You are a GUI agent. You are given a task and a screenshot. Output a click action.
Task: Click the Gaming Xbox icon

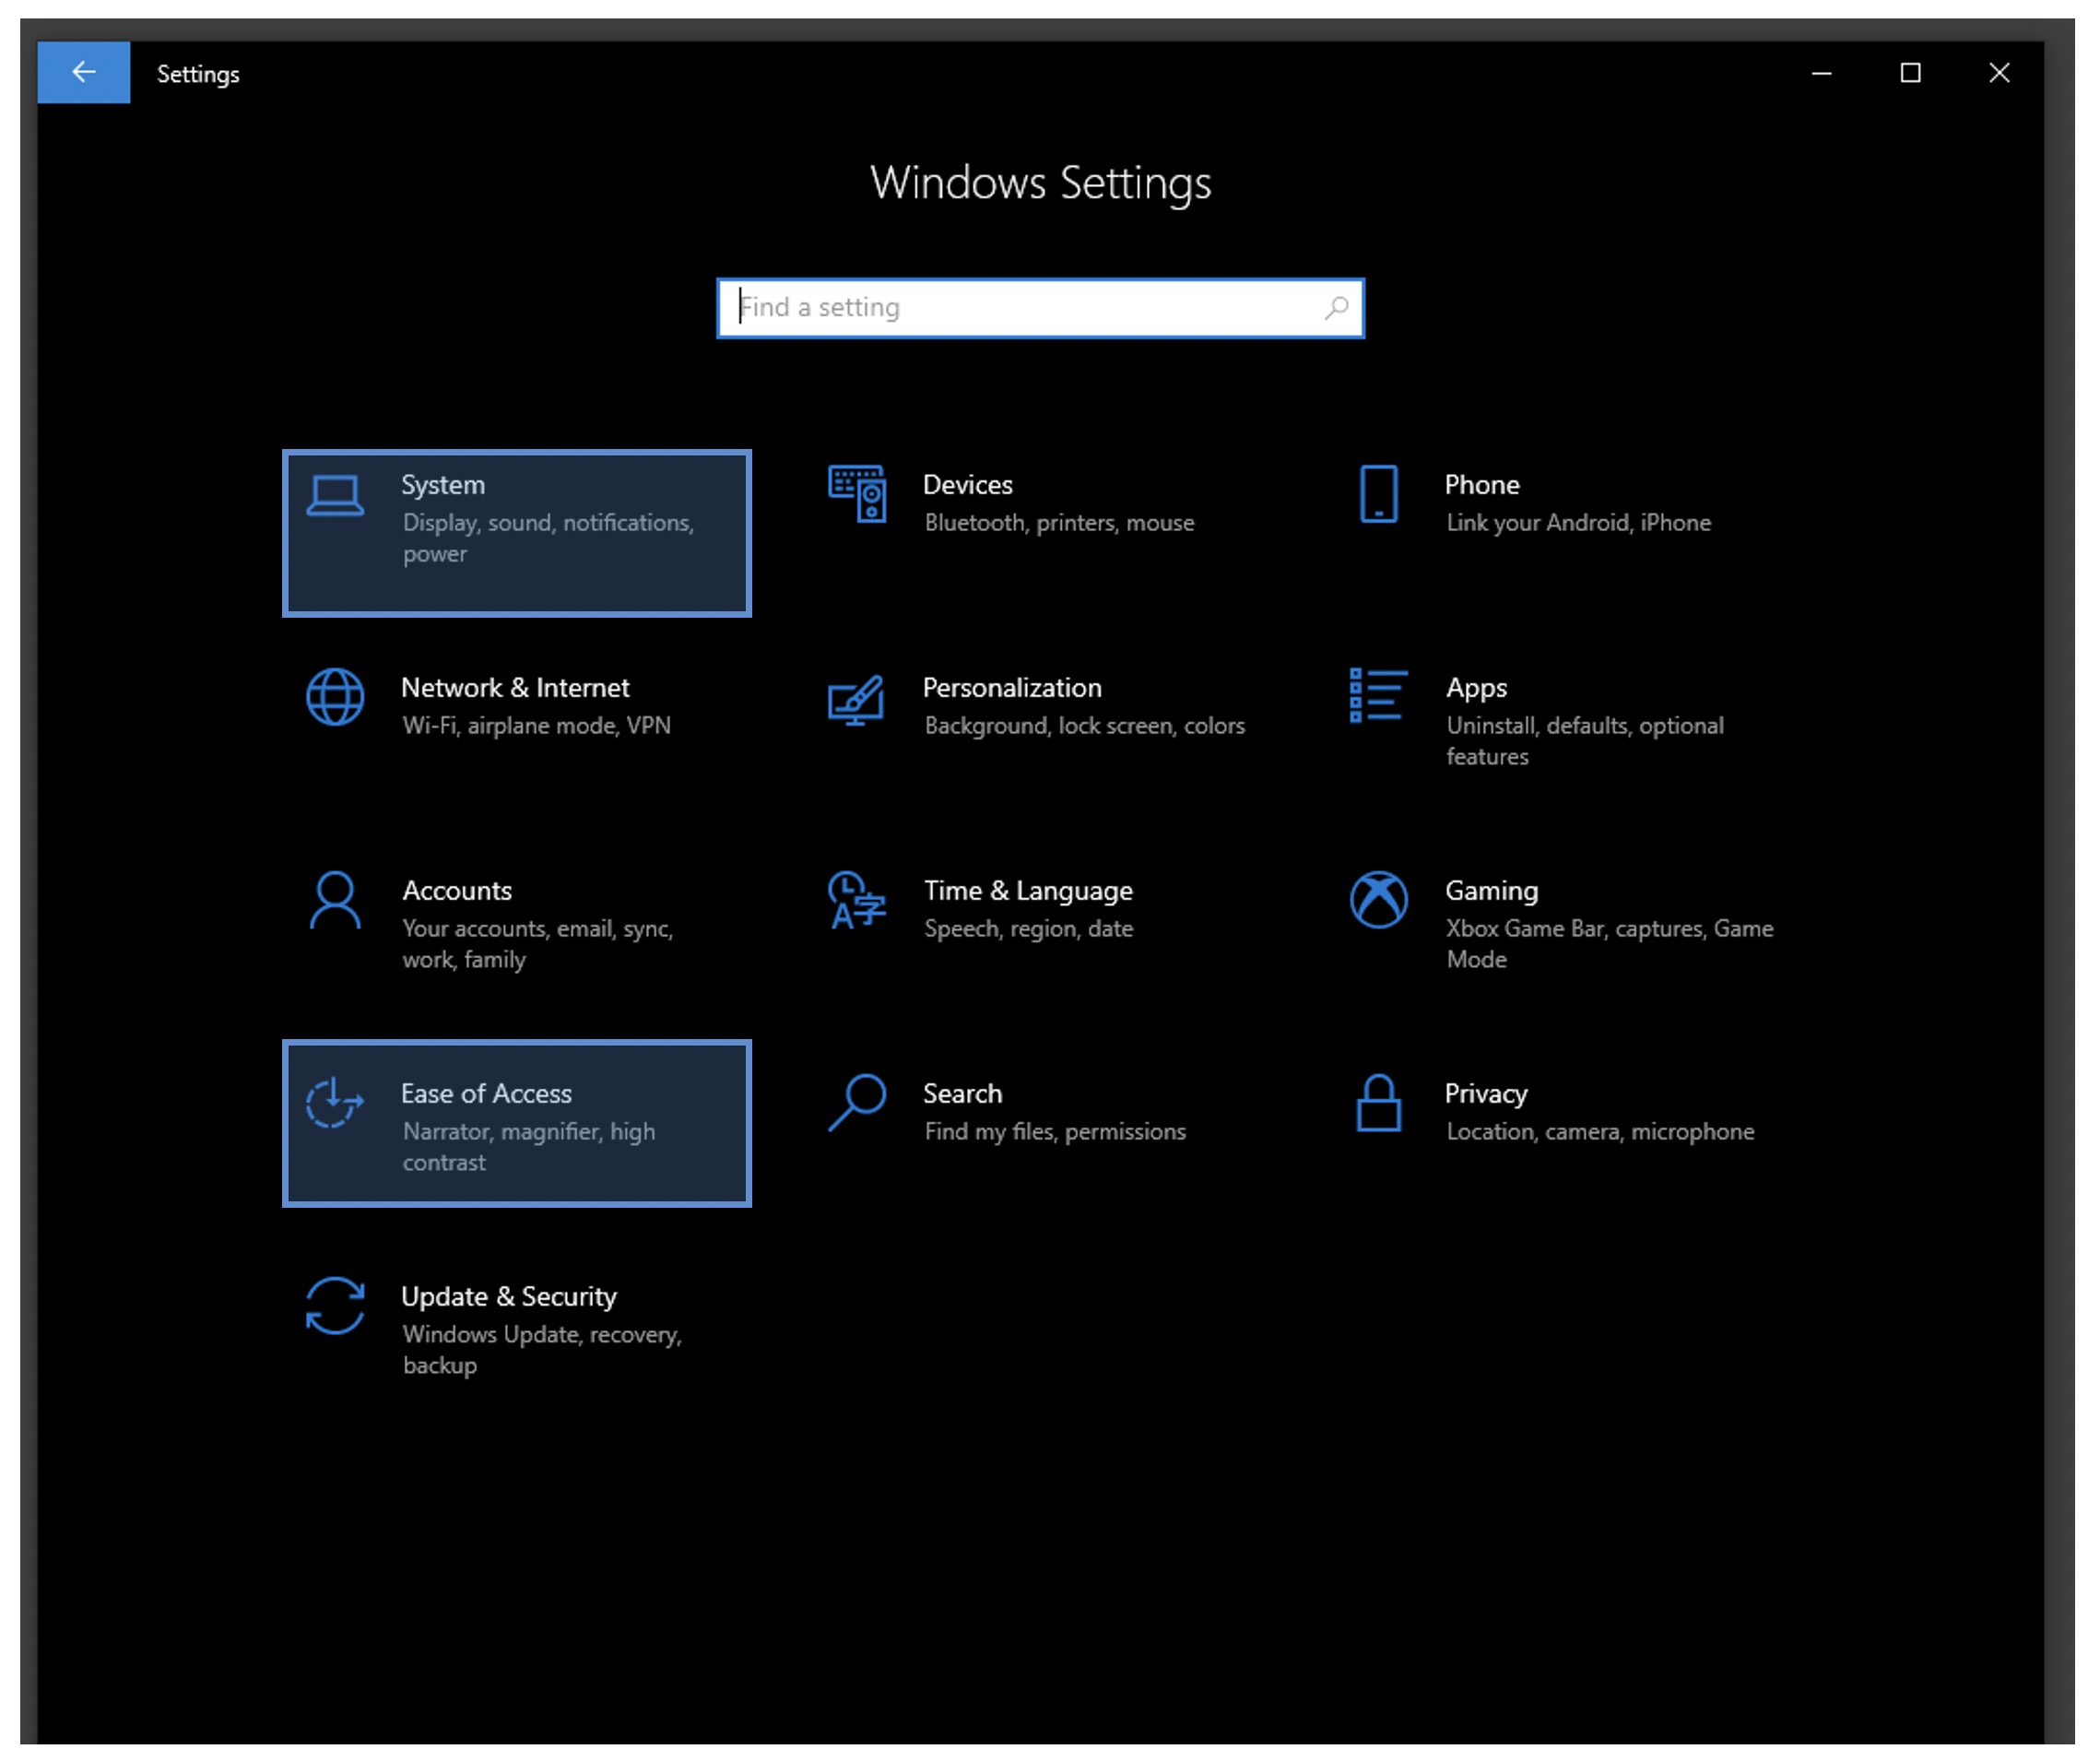1379,900
